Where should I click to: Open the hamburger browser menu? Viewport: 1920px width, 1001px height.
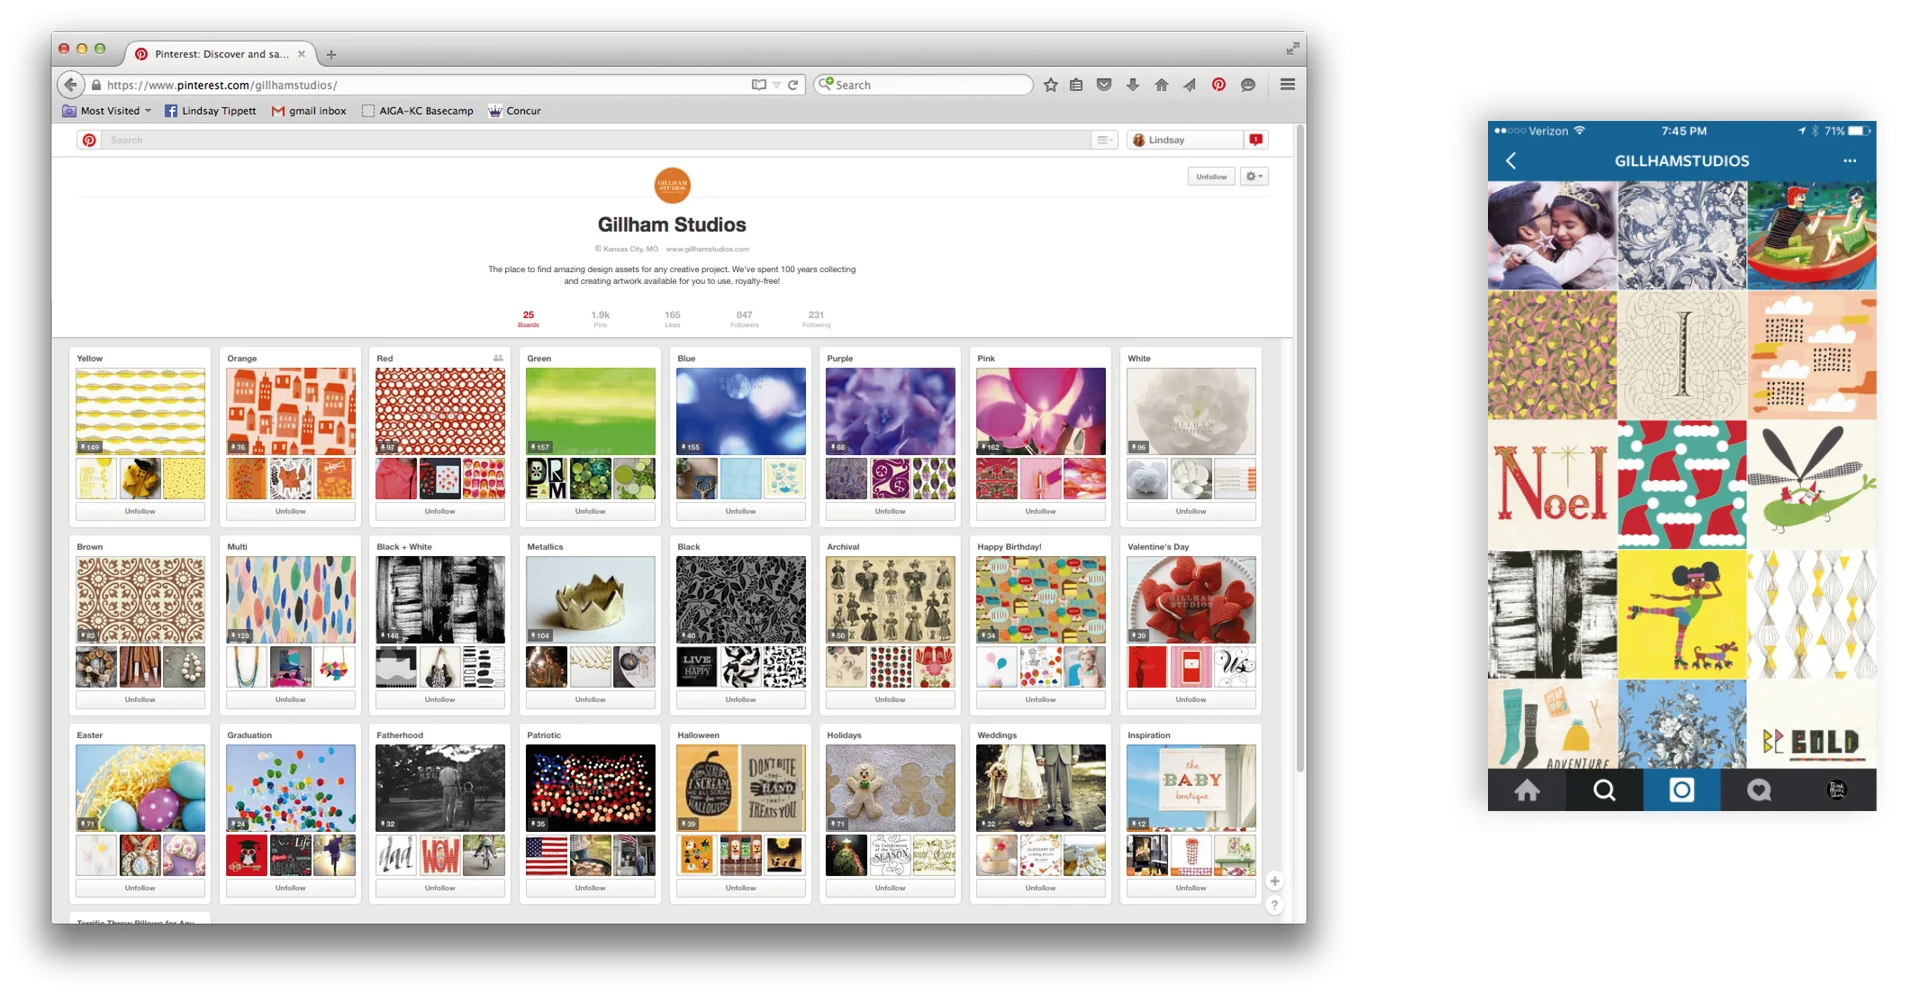[1287, 85]
